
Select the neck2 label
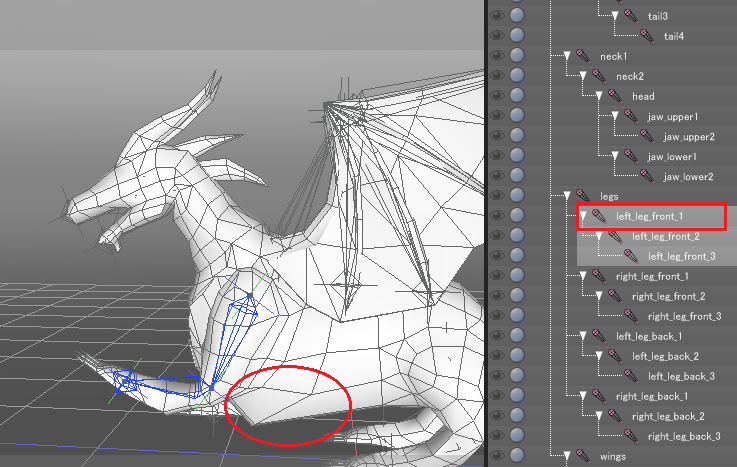630,76
